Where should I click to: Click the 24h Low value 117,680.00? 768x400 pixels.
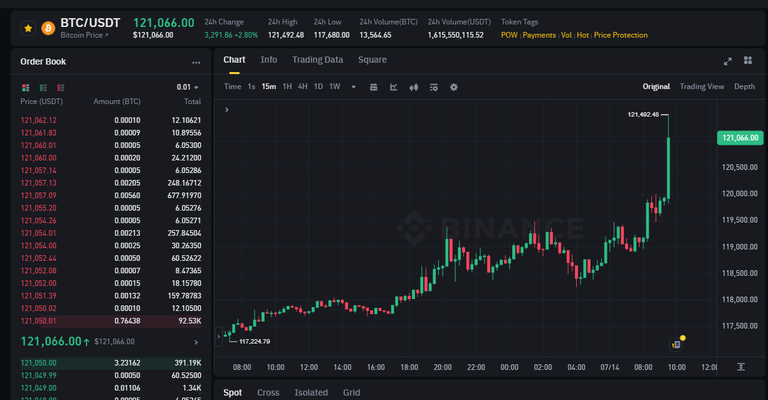pyautogui.click(x=332, y=35)
